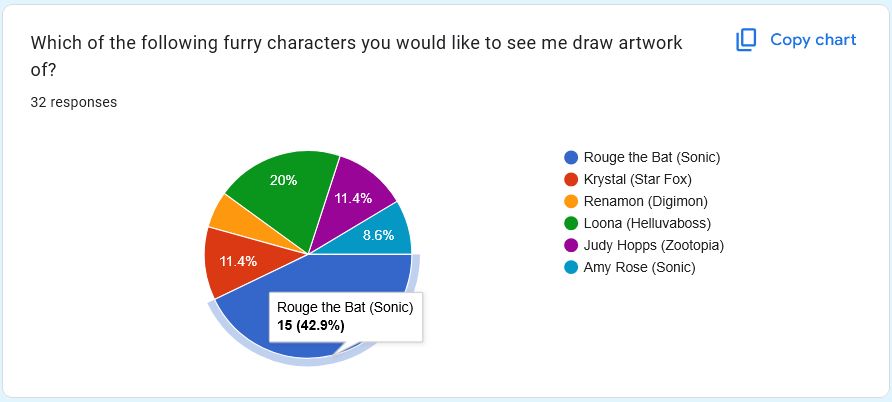This screenshot has width=892, height=402.
Task: Select the blue Rouge the Bat legend dot
Action: tap(571, 158)
